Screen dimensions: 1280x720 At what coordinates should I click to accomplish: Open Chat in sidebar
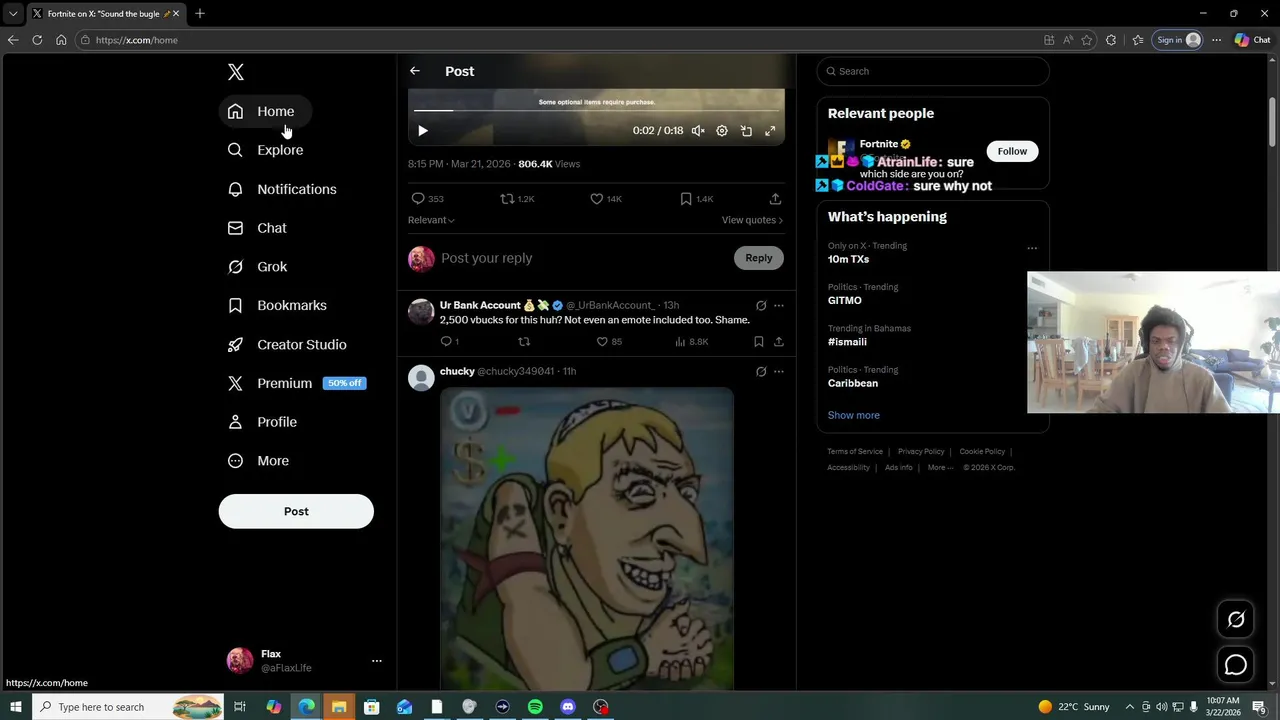click(x=258, y=228)
